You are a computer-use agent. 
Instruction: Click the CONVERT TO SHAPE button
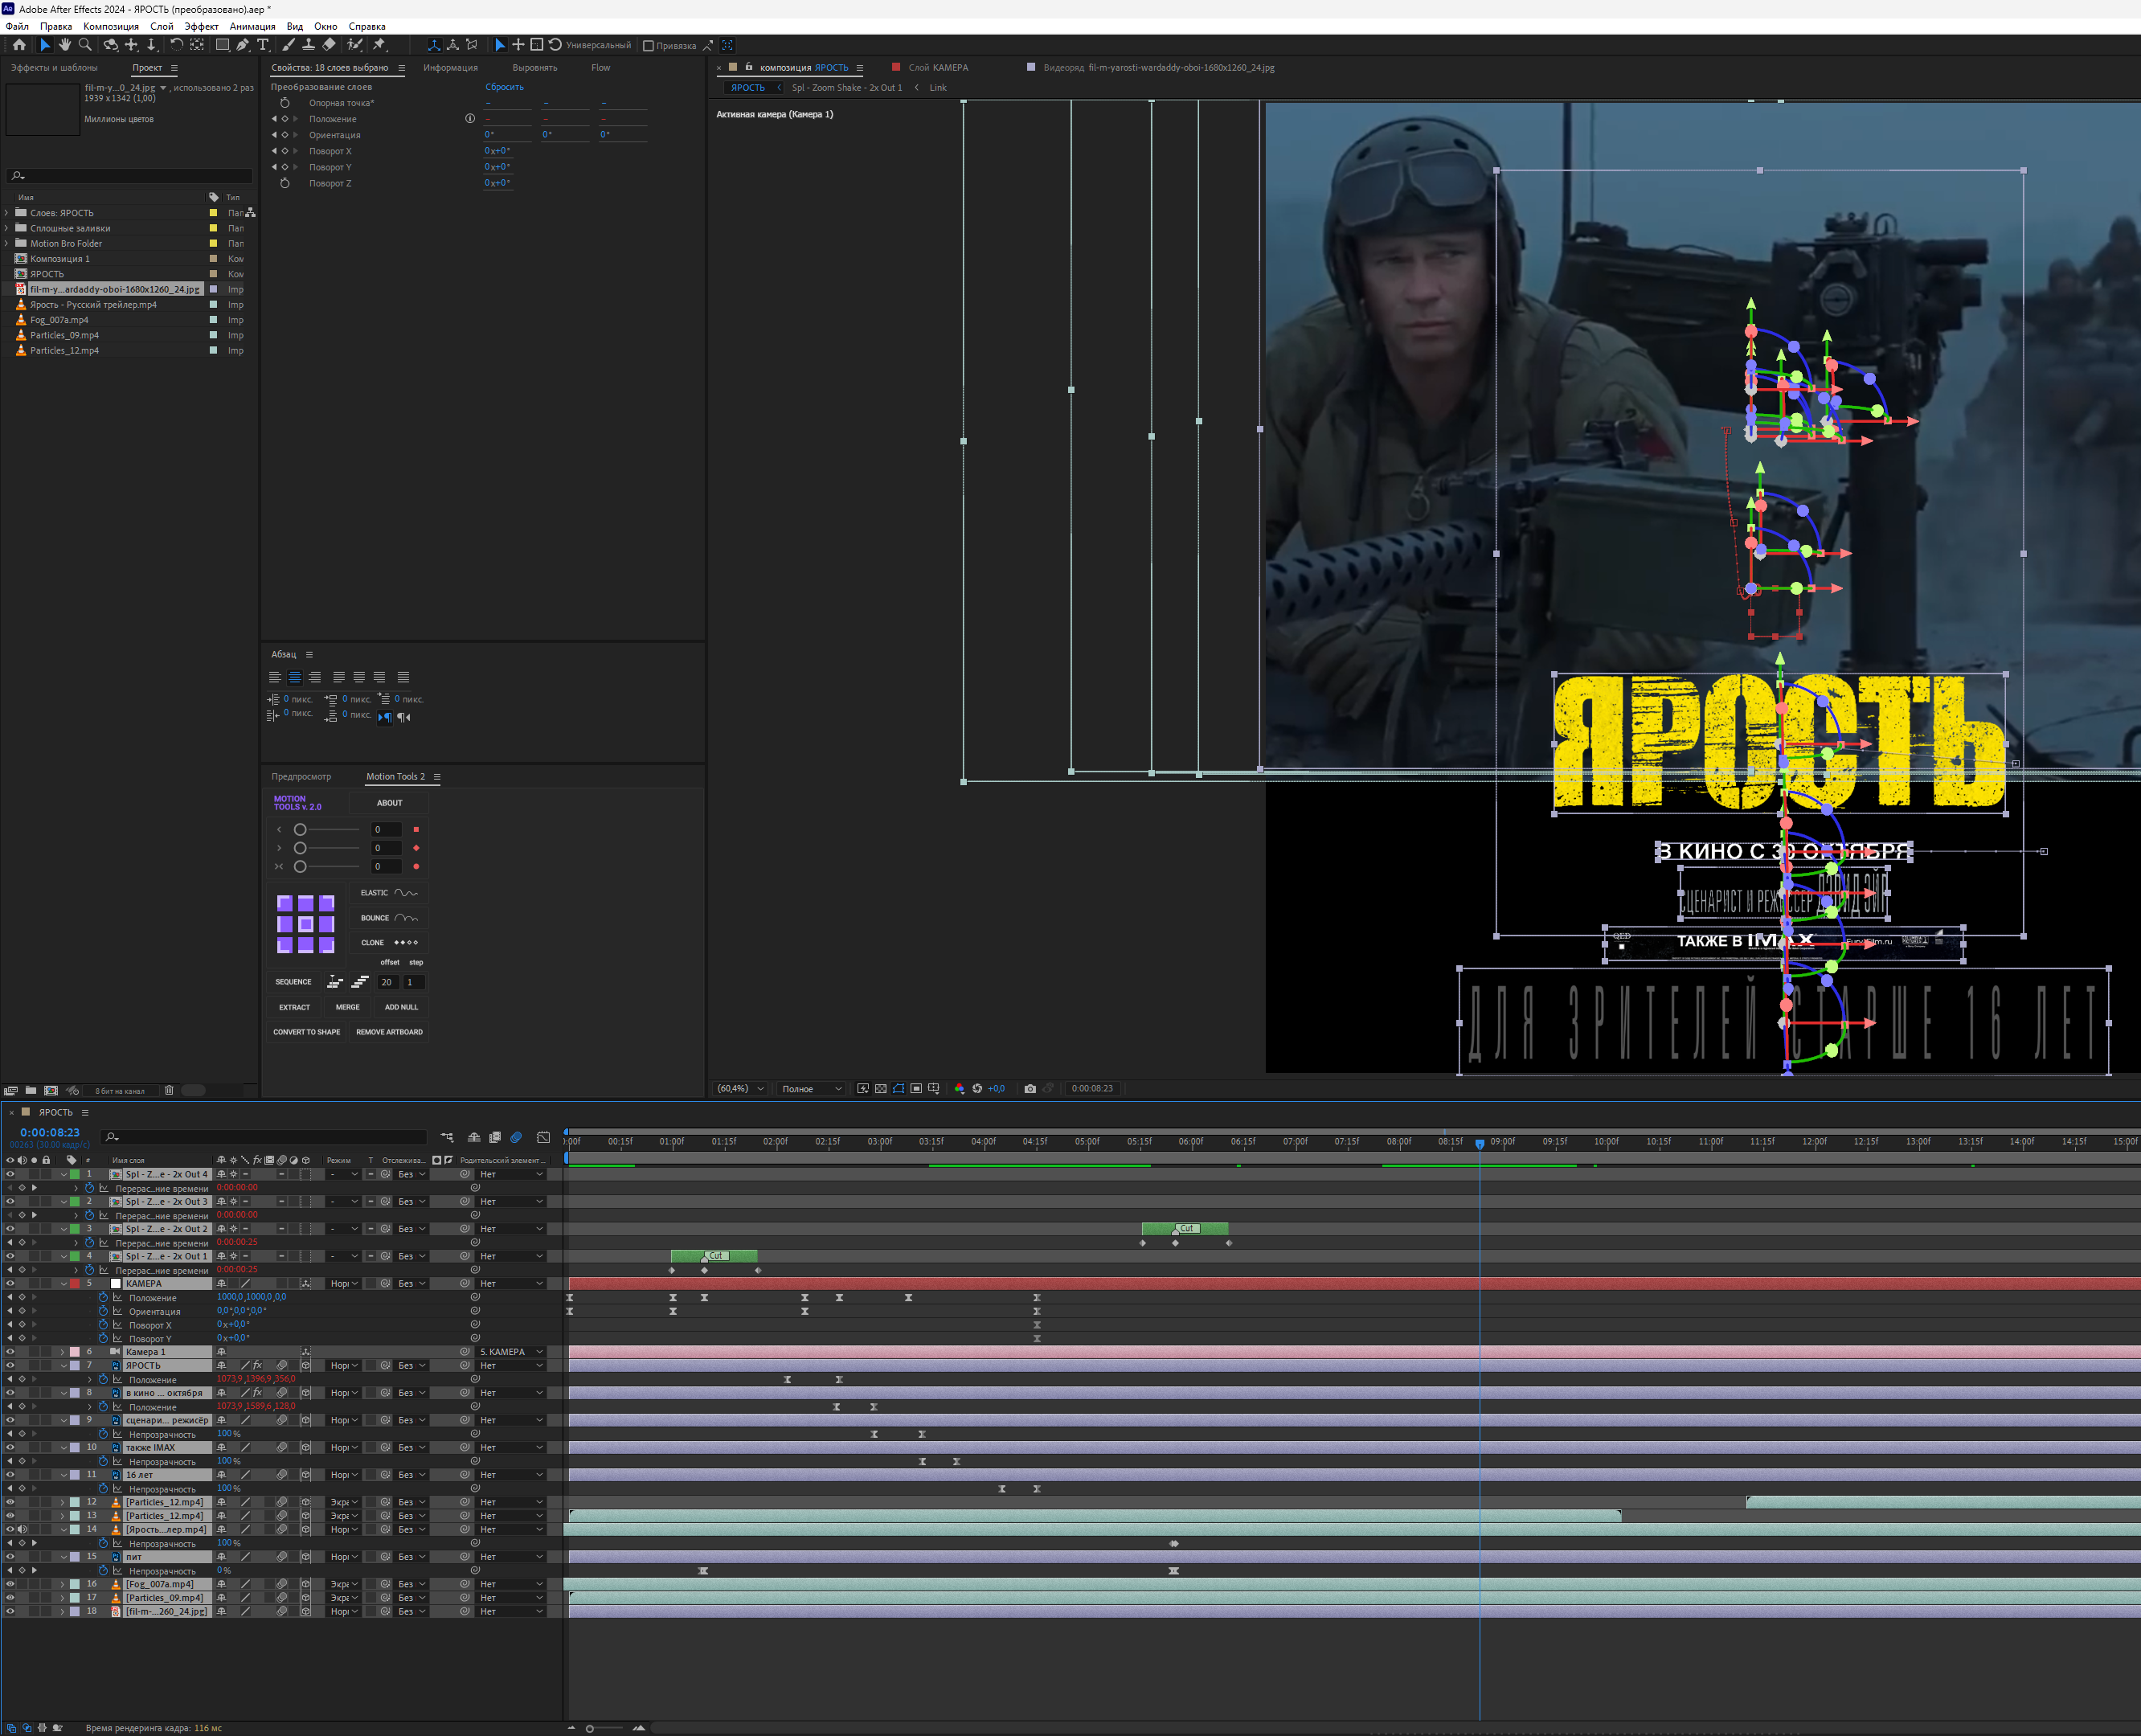click(306, 1032)
